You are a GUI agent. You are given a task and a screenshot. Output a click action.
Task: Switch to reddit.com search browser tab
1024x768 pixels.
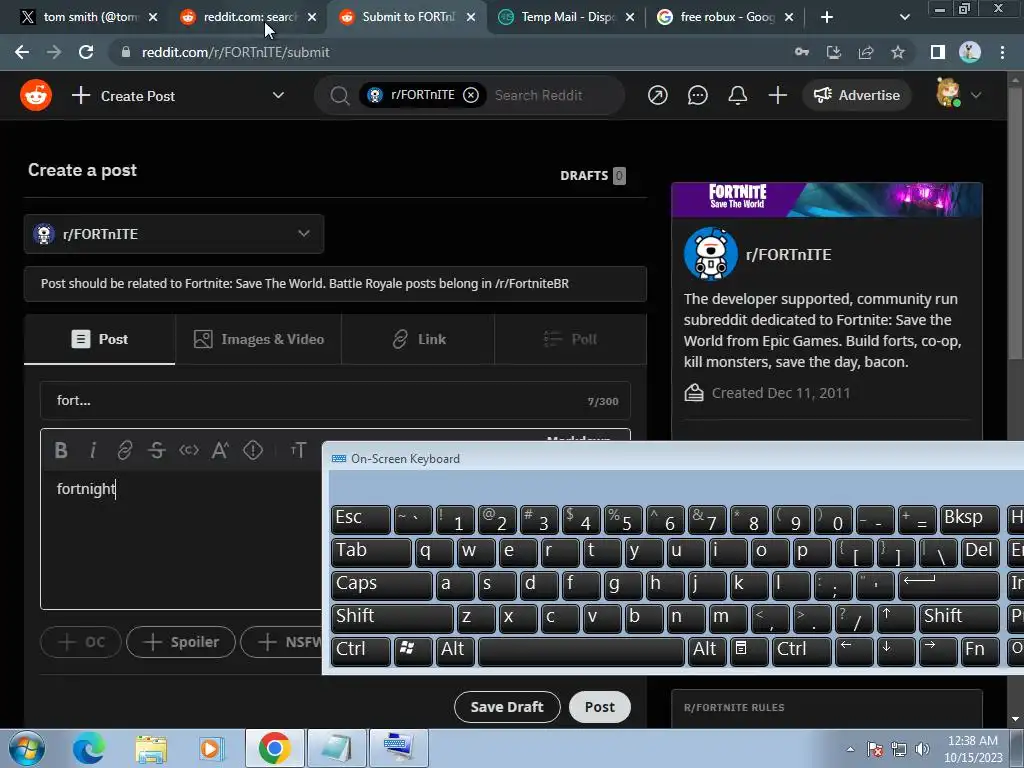pos(247,17)
